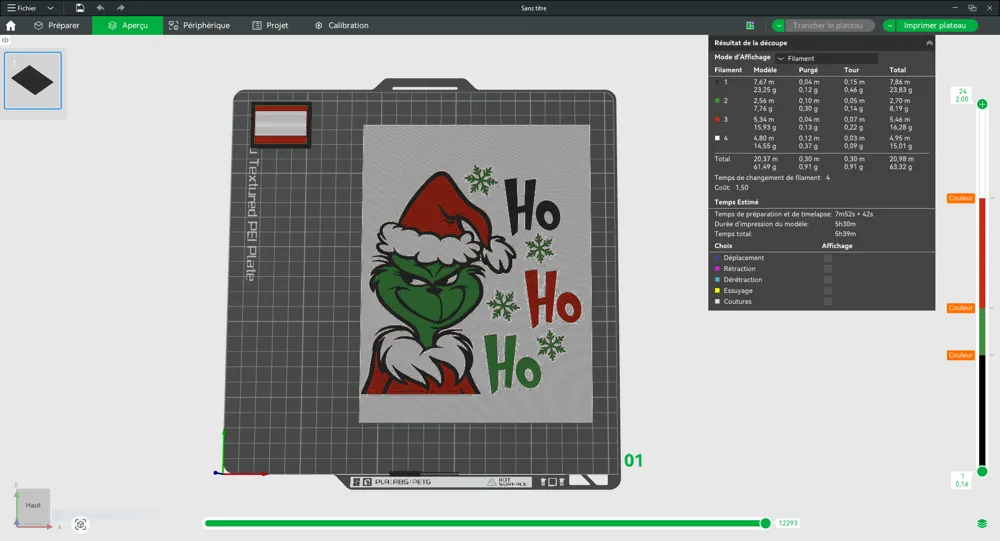Click the Total weight 63,32 g value

point(901,167)
